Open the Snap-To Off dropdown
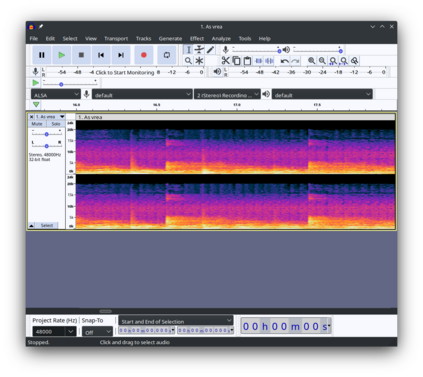The height and width of the screenshot is (377, 423). pyautogui.click(x=97, y=332)
